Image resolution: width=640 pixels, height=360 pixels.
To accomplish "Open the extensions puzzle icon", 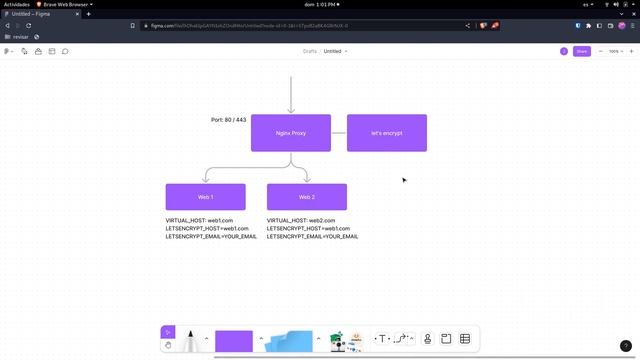I will [x=589, y=26].
